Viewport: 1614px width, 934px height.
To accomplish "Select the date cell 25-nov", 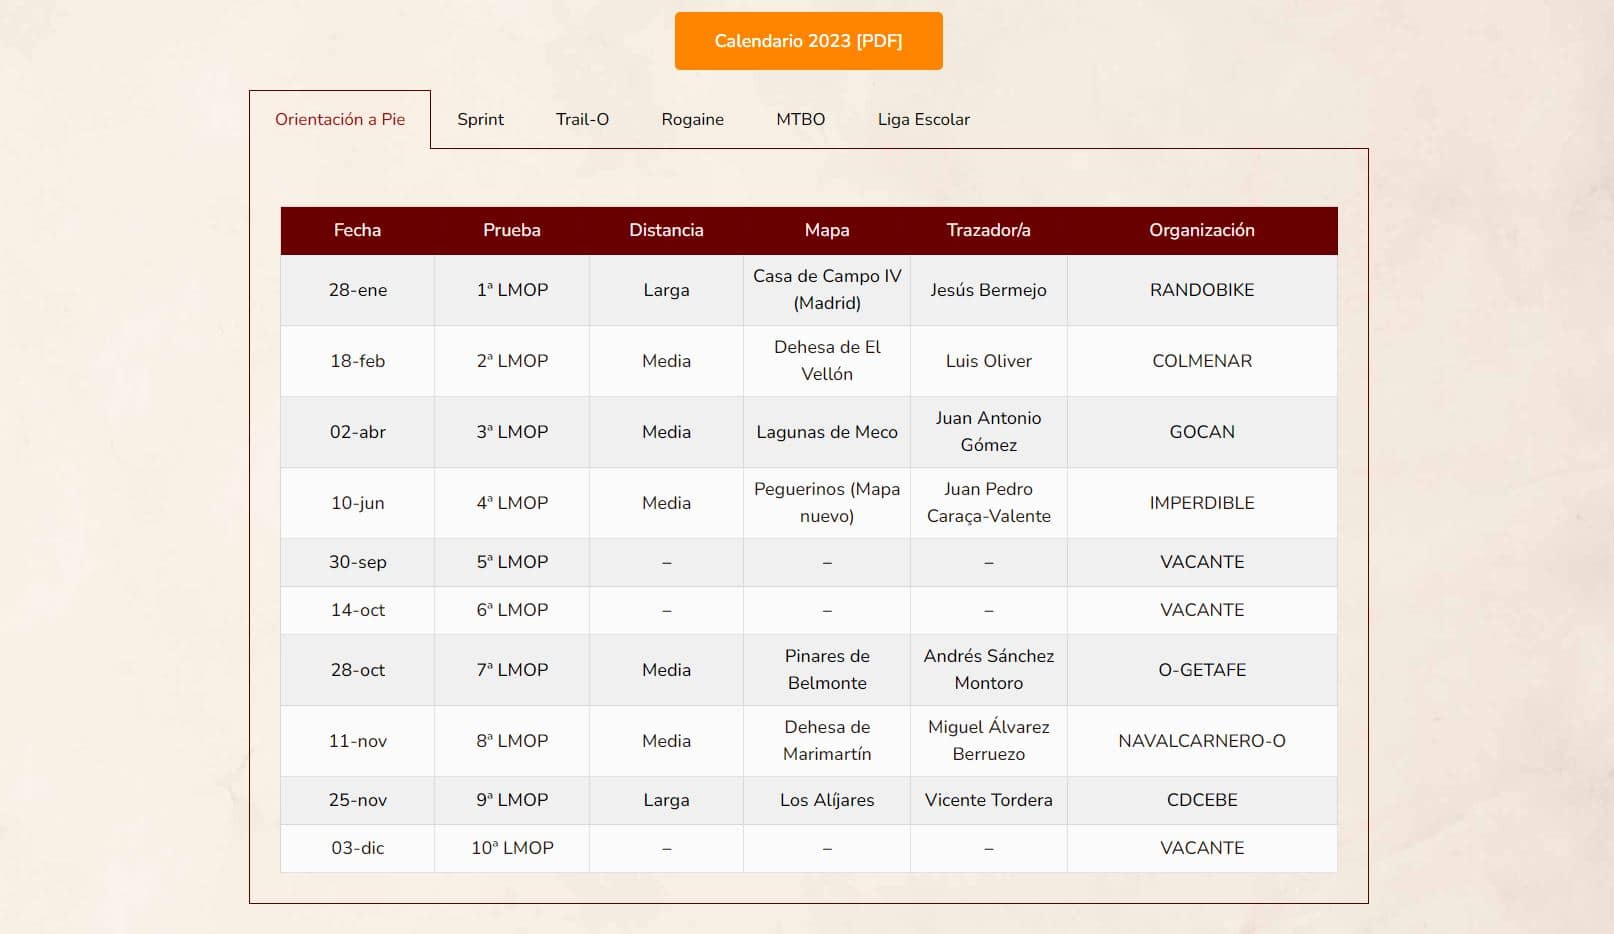I will click(x=357, y=800).
